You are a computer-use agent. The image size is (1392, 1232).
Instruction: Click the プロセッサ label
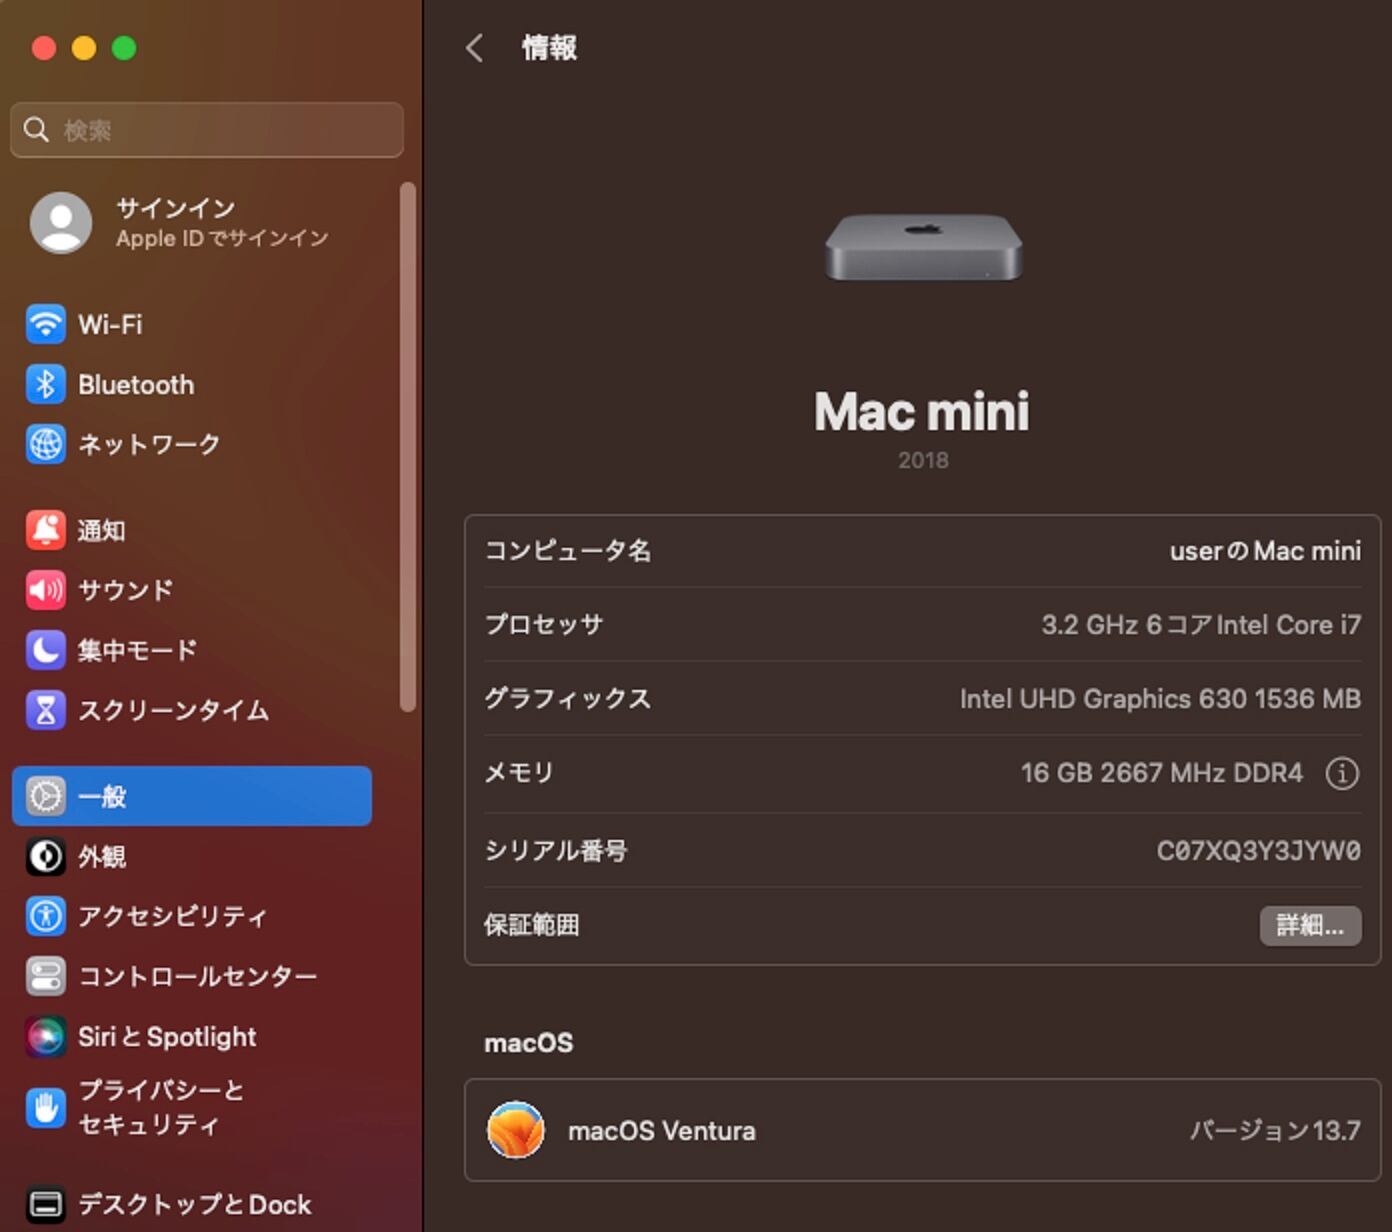click(544, 625)
